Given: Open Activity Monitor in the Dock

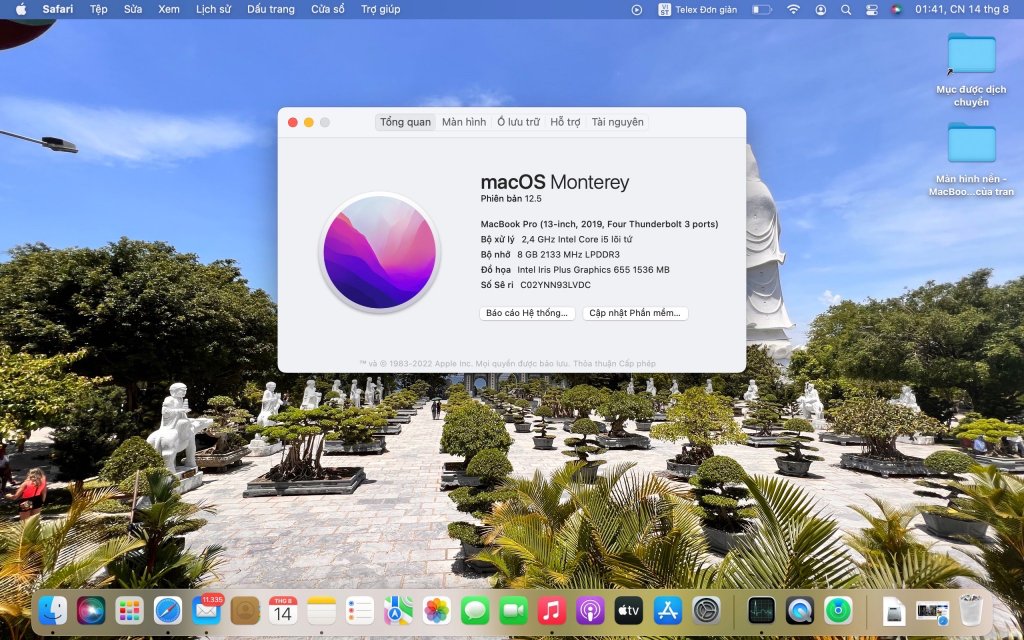Looking at the screenshot, I should [761, 611].
